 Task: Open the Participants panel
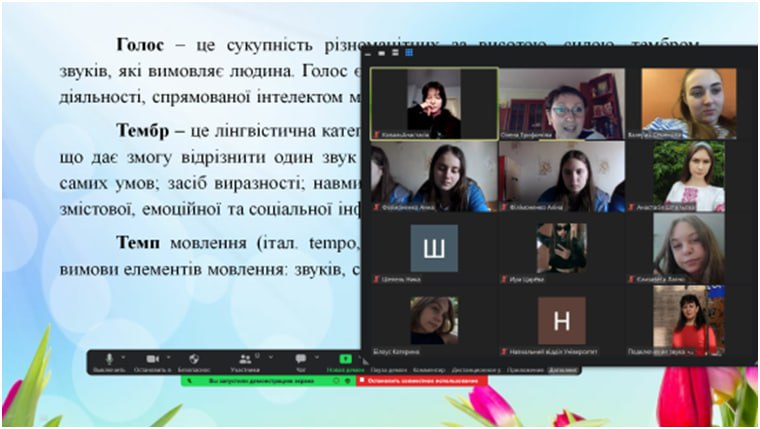point(244,360)
